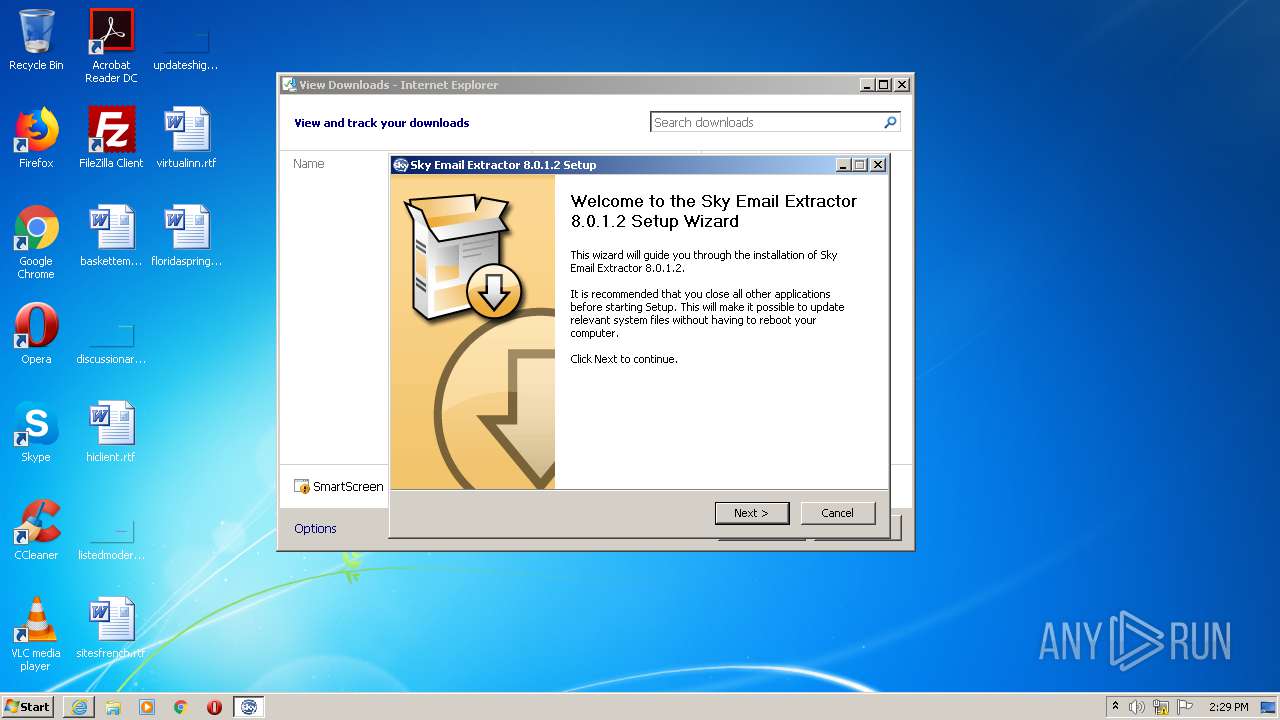Open the clock showing 2:29 PM

1228,707
